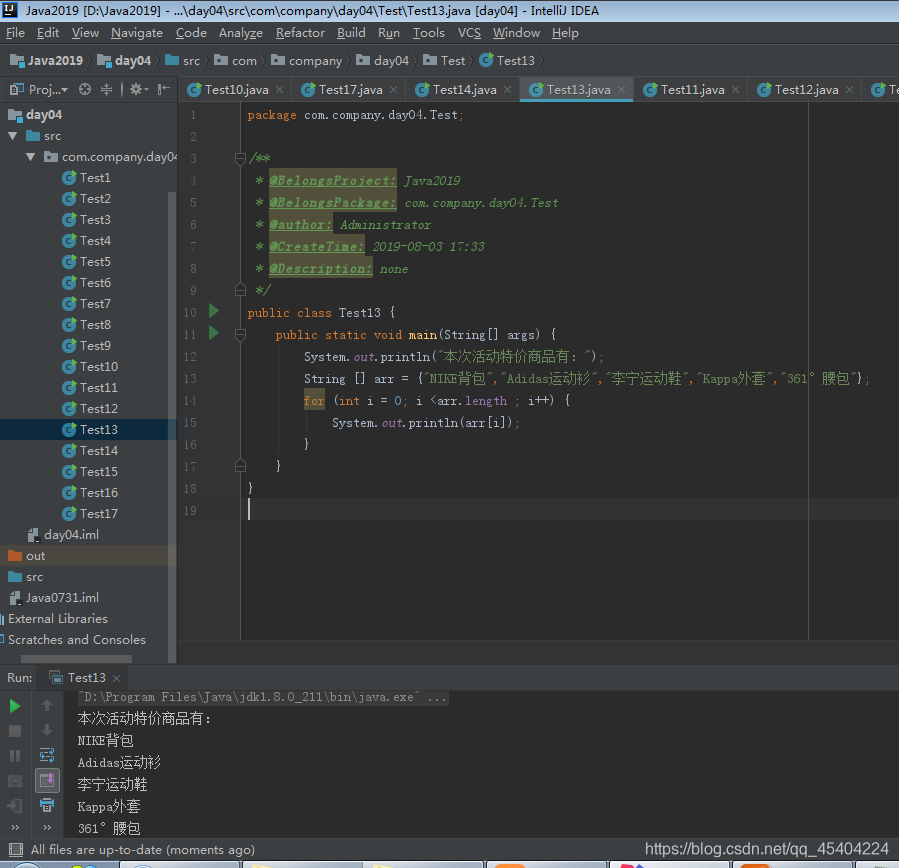899x868 pixels.
Task: Click java.exe command line in console
Action: click(263, 697)
